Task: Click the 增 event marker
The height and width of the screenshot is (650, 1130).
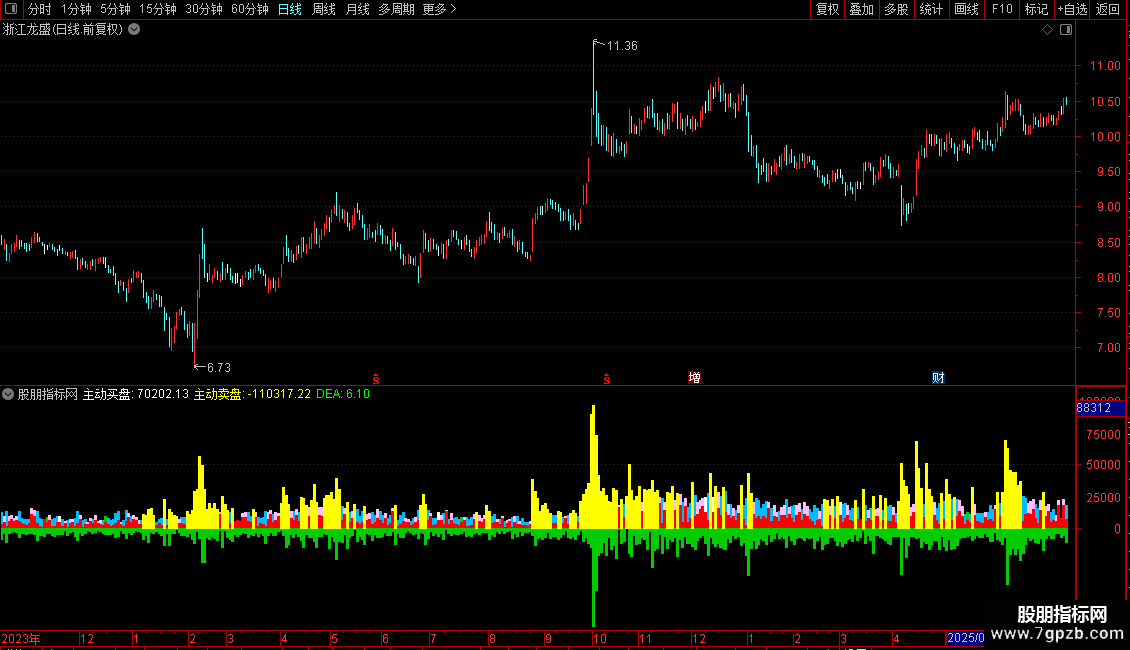Action: pos(695,378)
